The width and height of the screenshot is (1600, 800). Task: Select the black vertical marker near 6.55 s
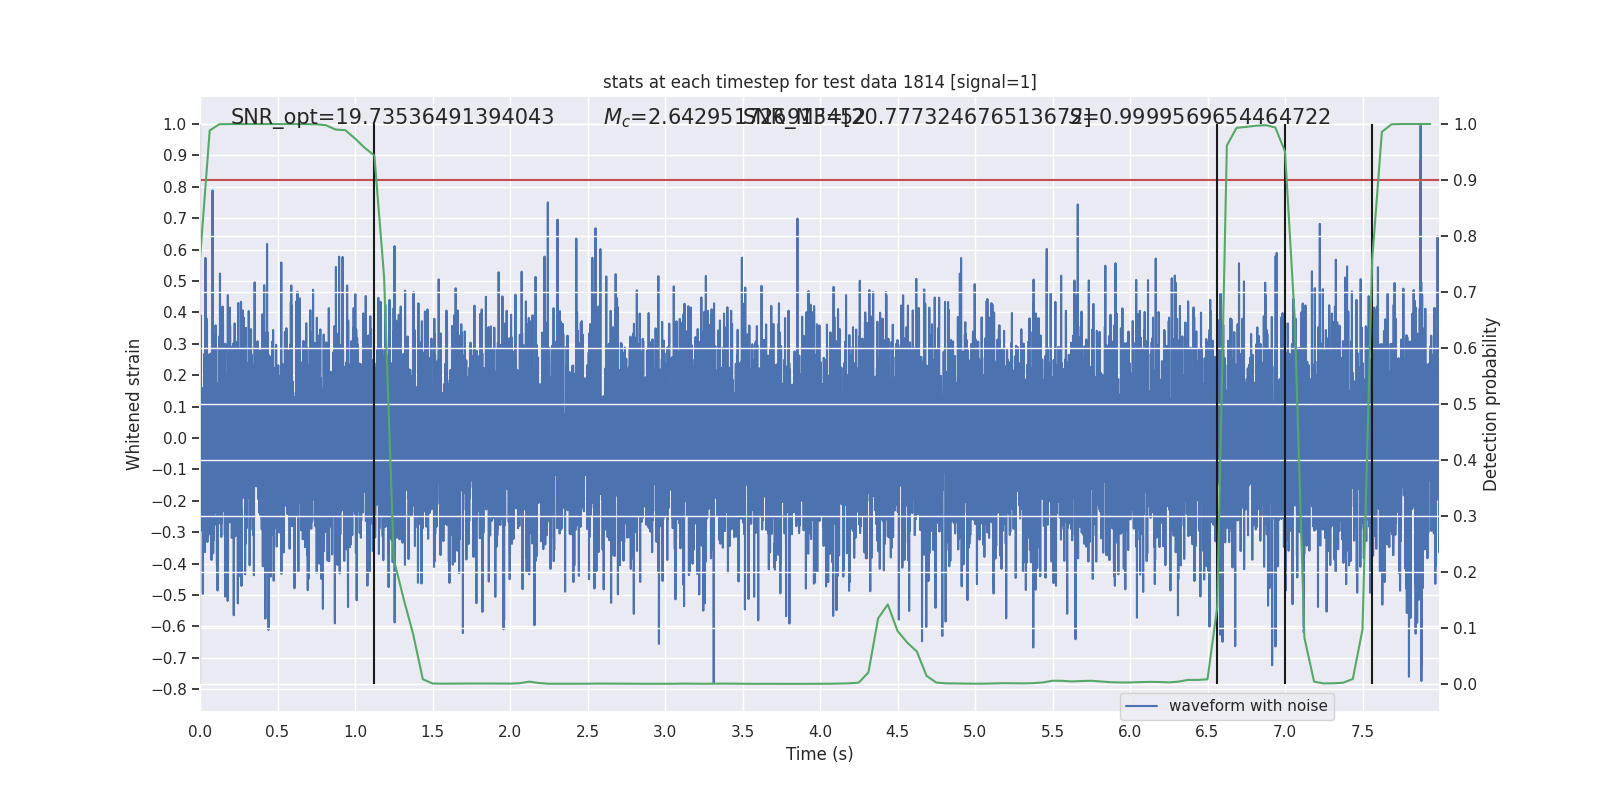tap(1217, 400)
